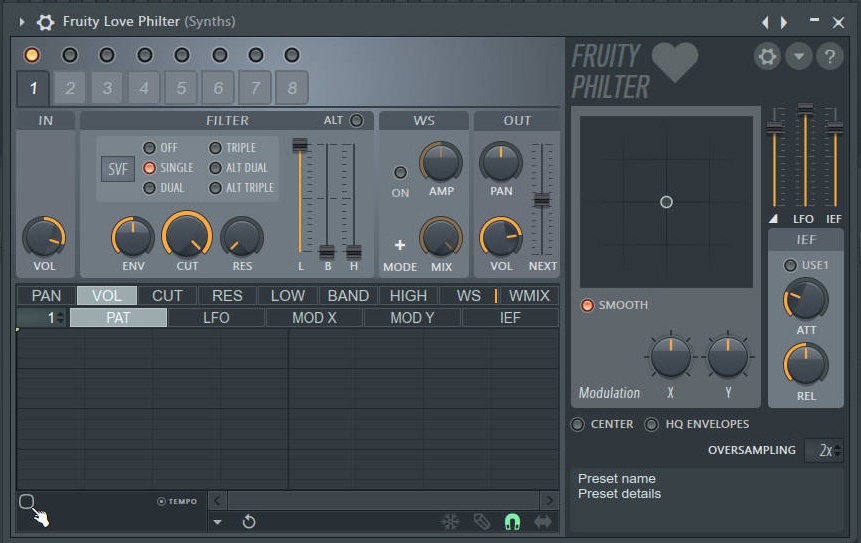Click the band-pass B fader
Image resolution: width=861 pixels, height=543 pixels.
(x=327, y=252)
